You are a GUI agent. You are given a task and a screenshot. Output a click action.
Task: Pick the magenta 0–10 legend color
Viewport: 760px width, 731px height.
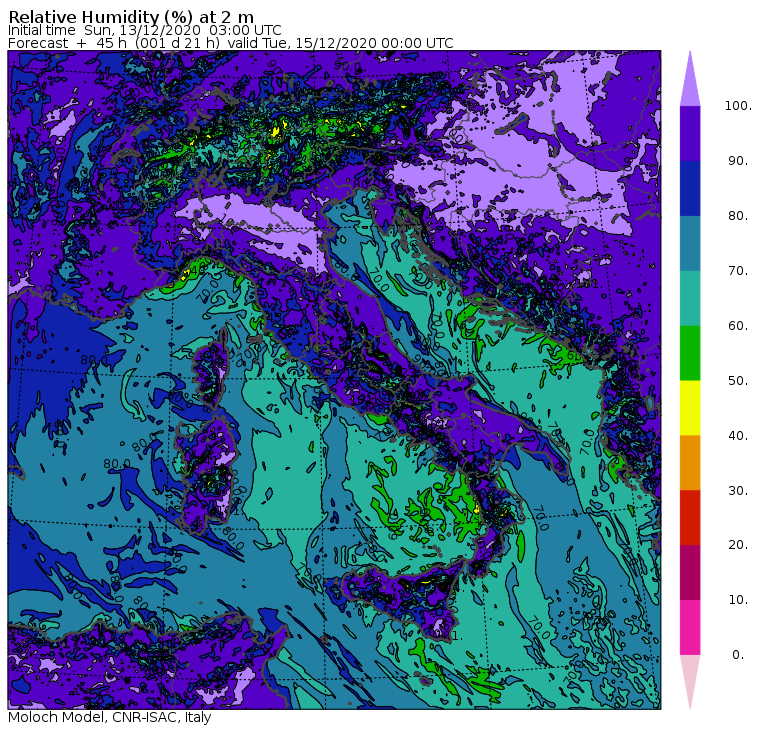(x=690, y=628)
